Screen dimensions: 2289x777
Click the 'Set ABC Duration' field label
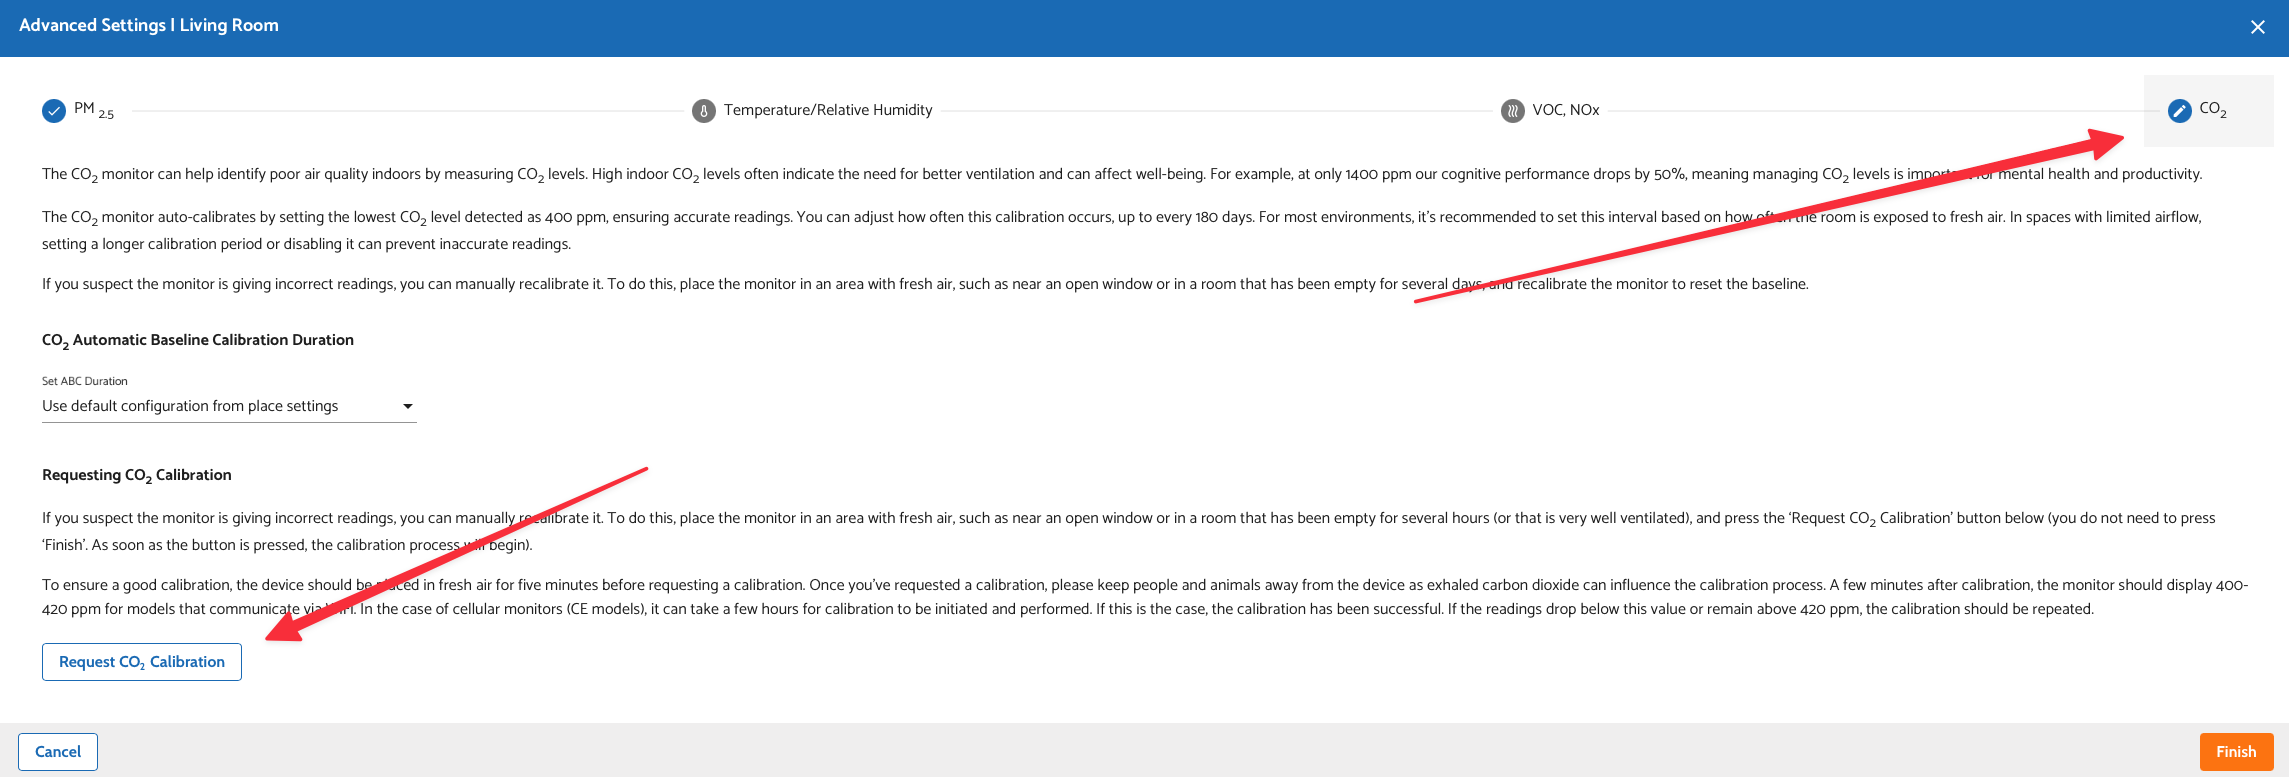(85, 381)
